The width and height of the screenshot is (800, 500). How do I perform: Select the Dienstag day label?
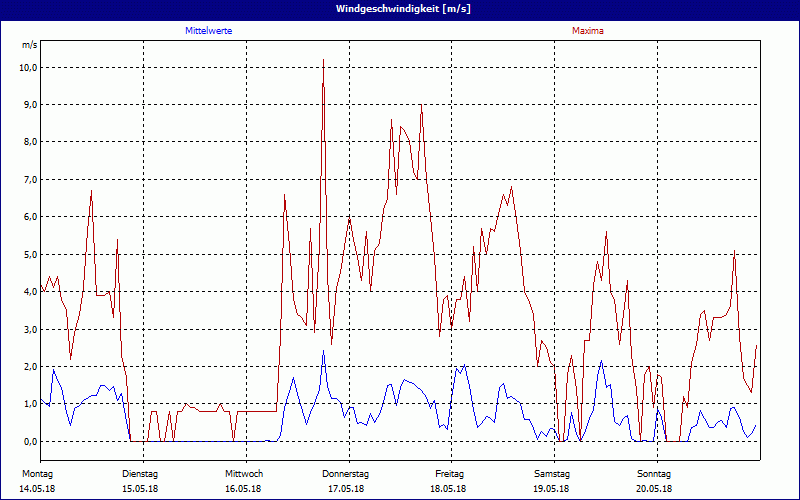140,472
